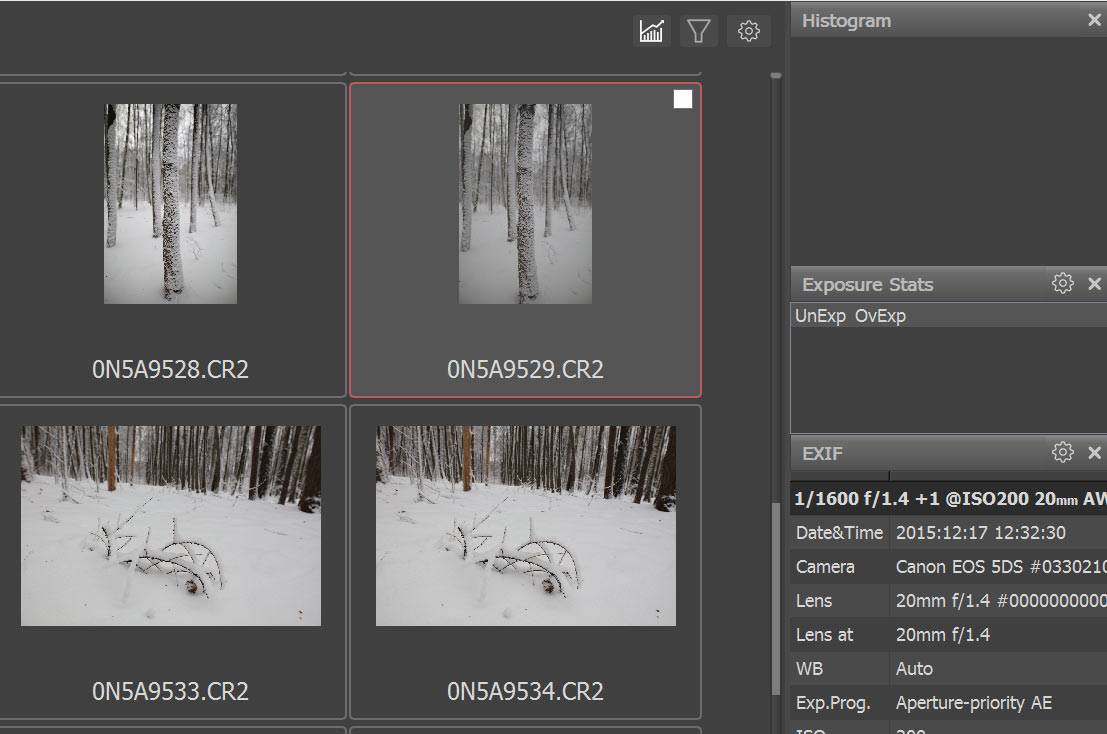
Task: Close the EXIF panel
Action: click(x=1094, y=453)
